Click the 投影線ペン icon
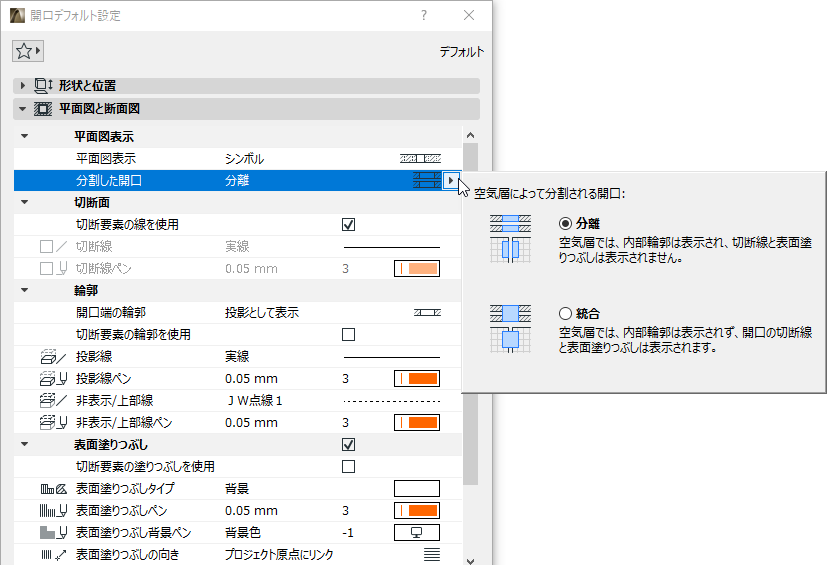This screenshot has height=565, width=829. click(53, 378)
